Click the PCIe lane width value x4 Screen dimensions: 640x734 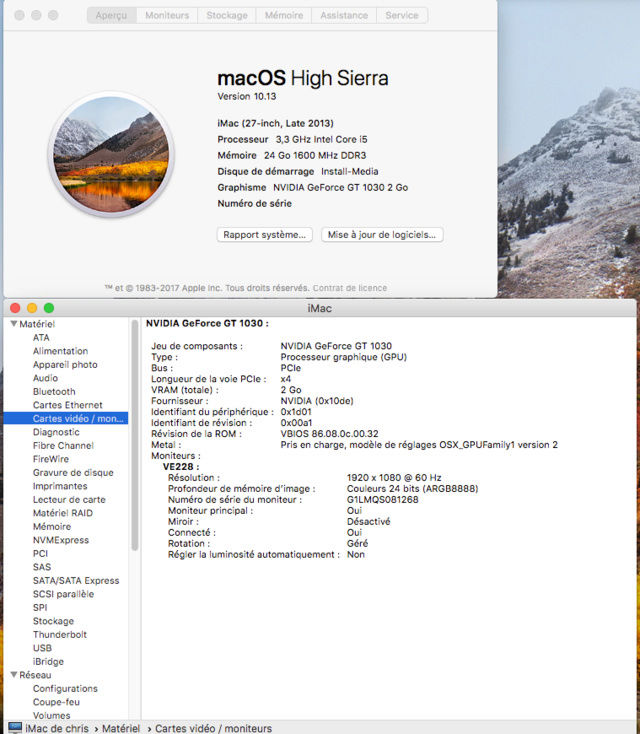286,379
